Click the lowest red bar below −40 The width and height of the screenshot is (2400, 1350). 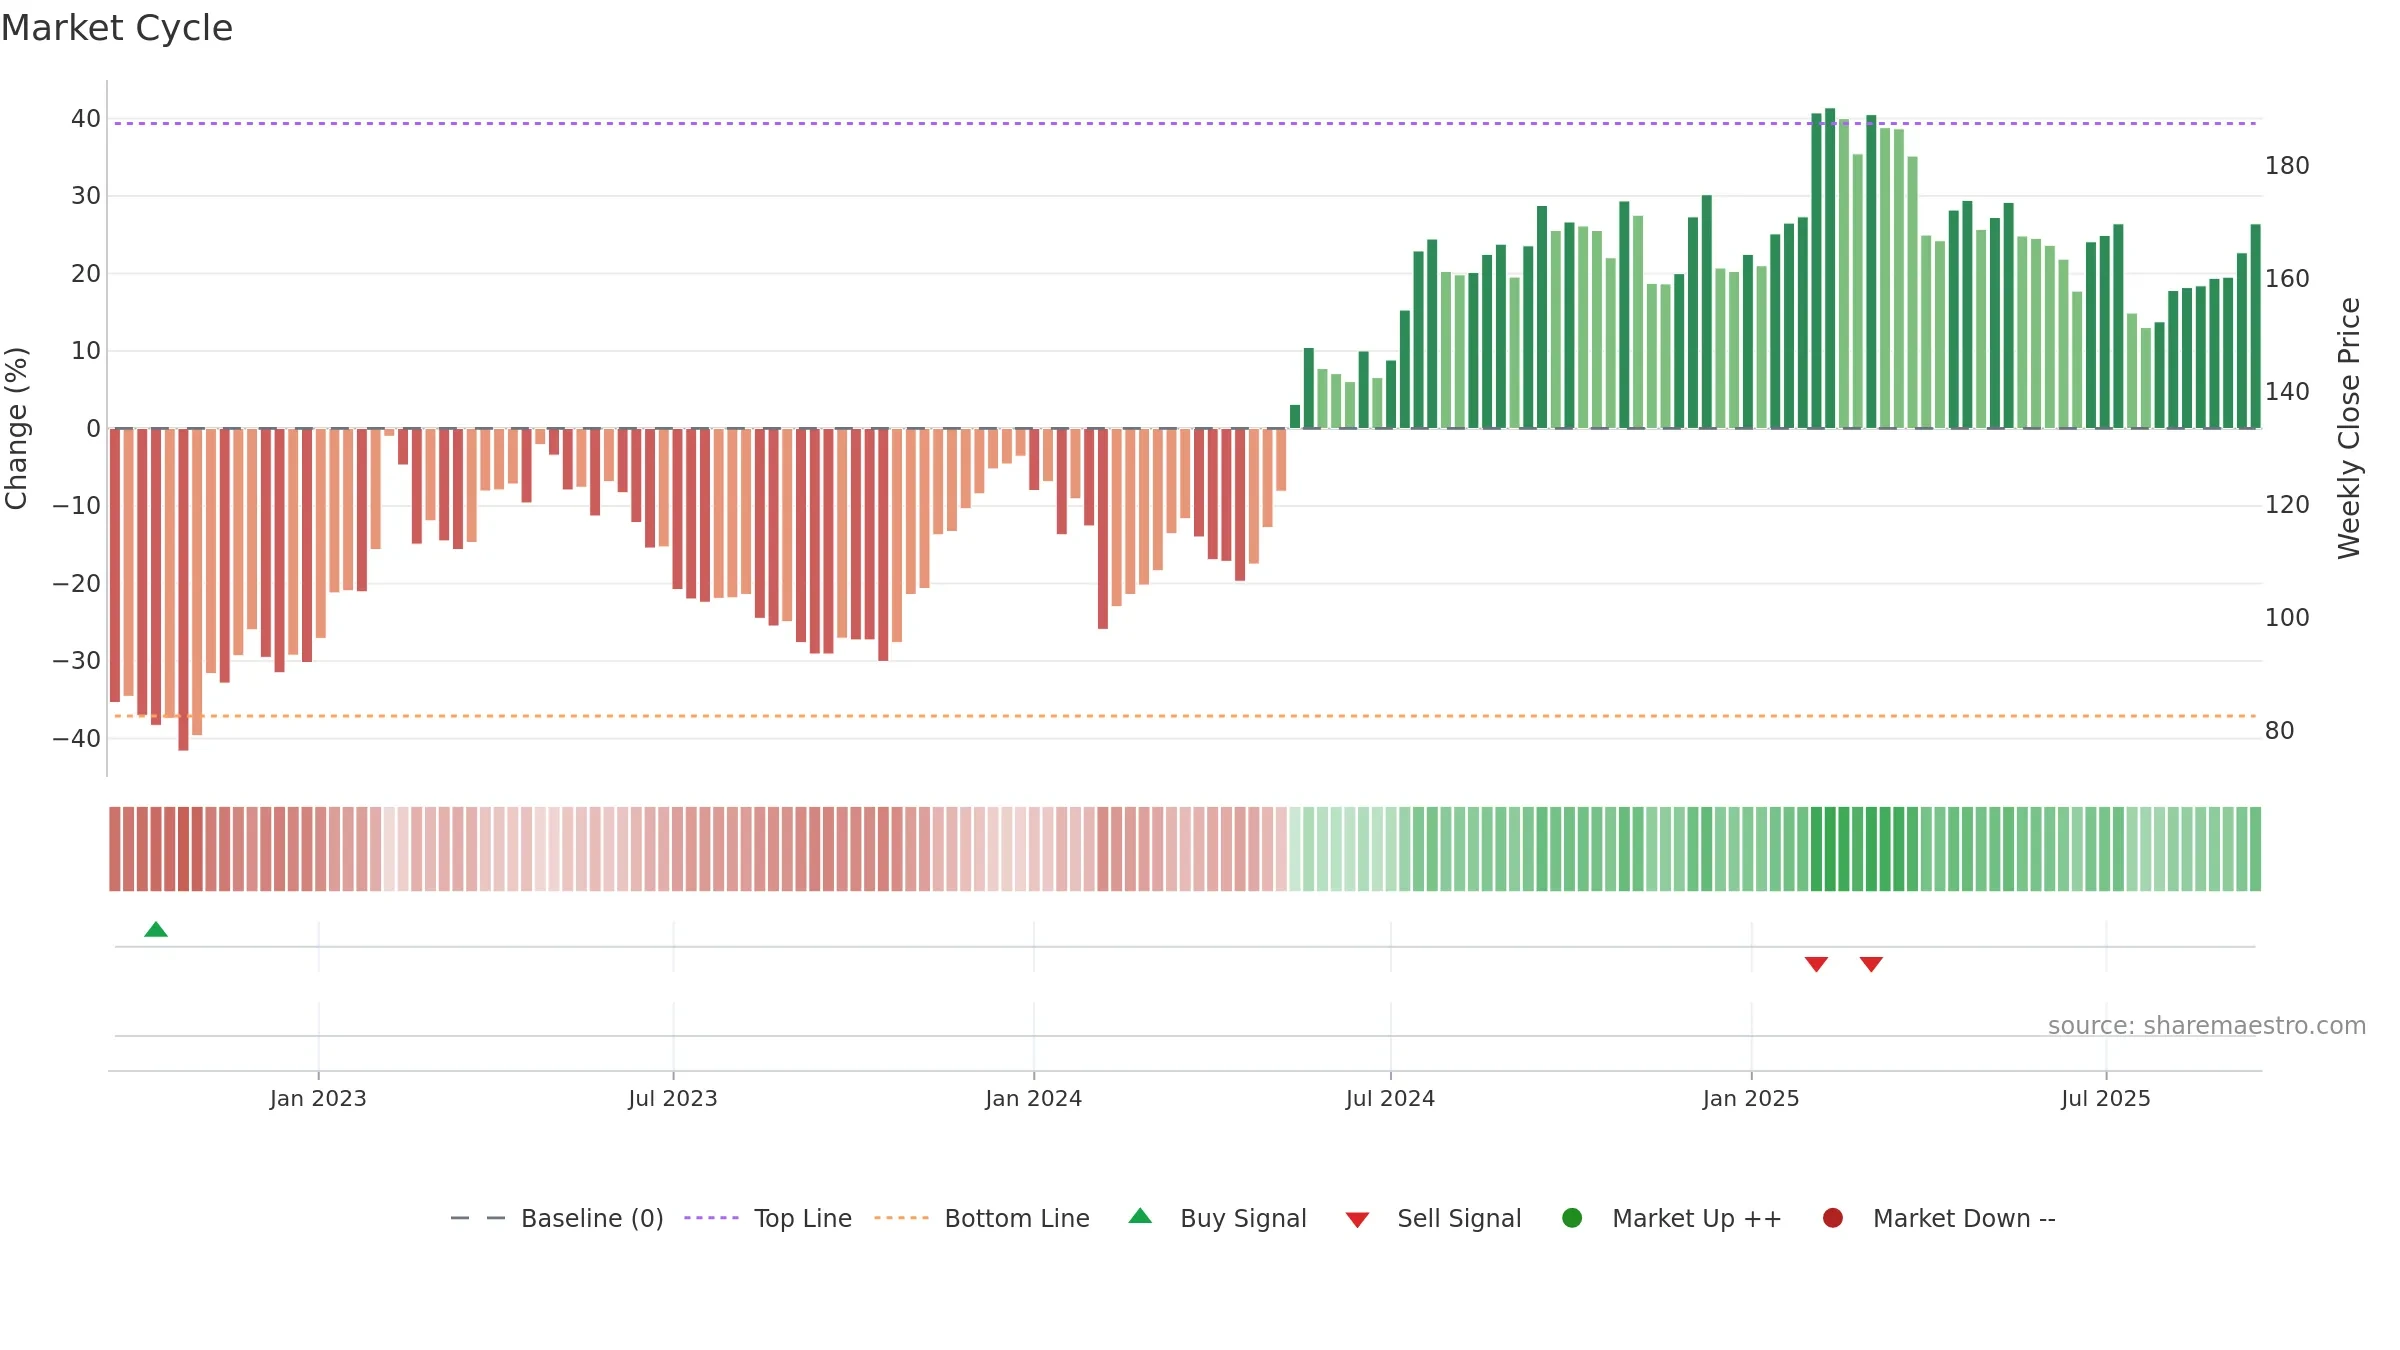click(x=183, y=590)
